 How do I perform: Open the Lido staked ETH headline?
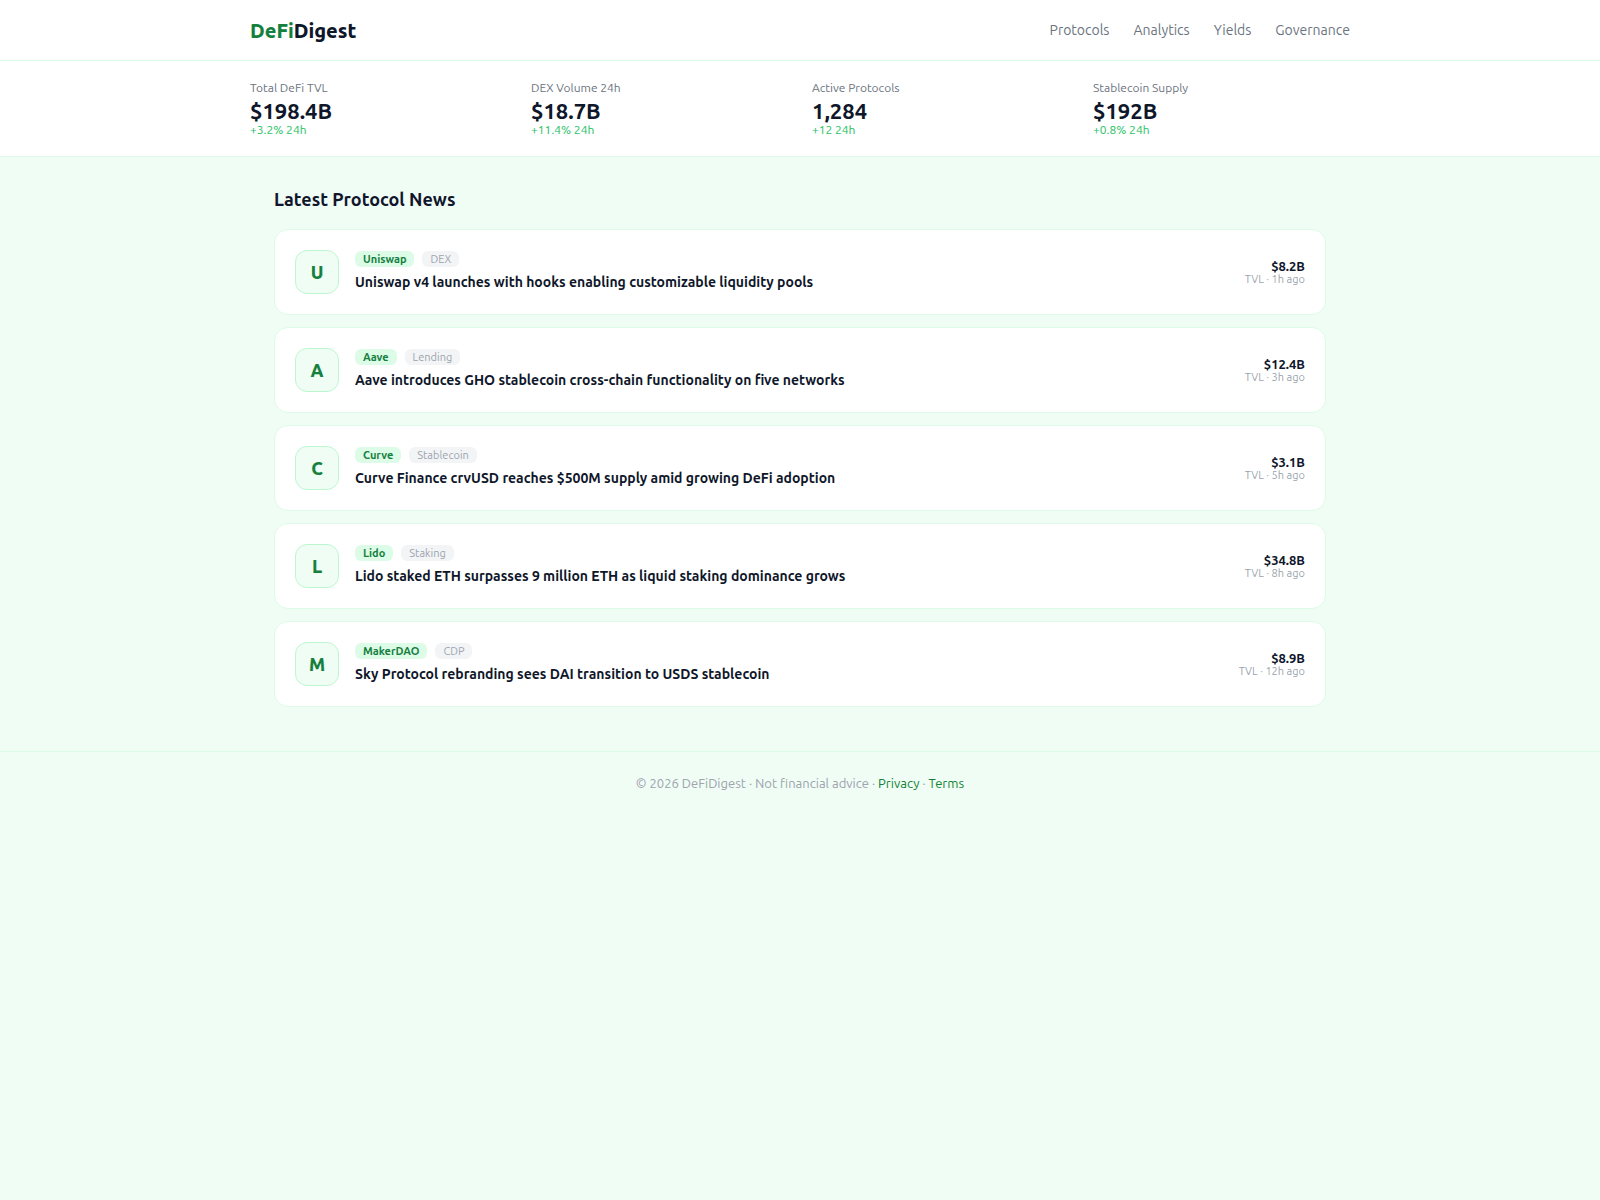pos(600,576)
